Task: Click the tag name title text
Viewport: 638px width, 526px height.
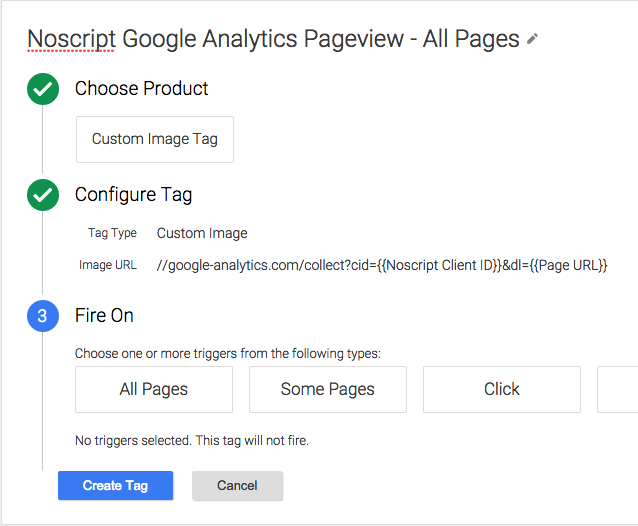Action: (x=273, y=39)
